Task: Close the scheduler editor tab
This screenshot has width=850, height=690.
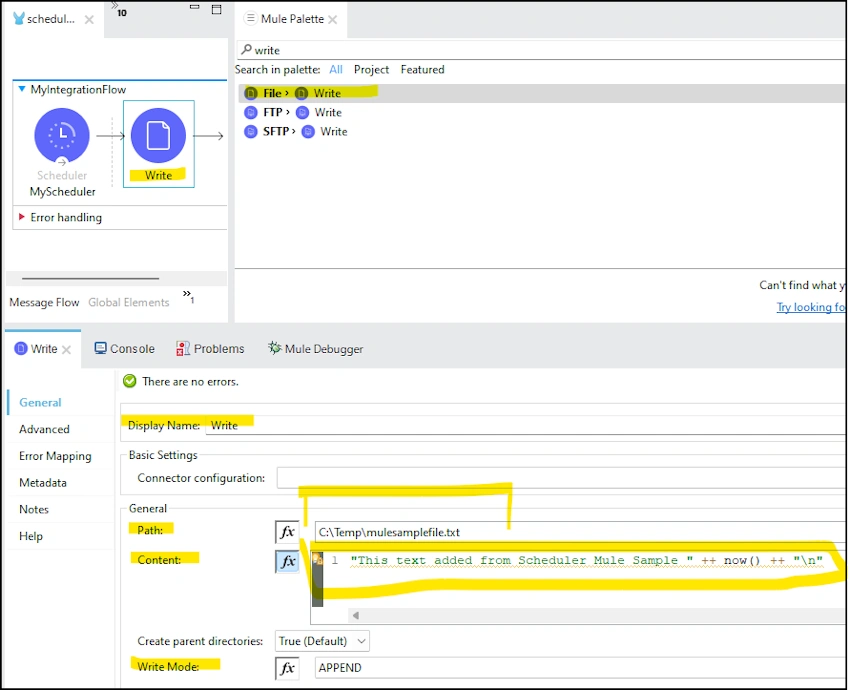Action: pyautogui.click(x=89, y=20)
